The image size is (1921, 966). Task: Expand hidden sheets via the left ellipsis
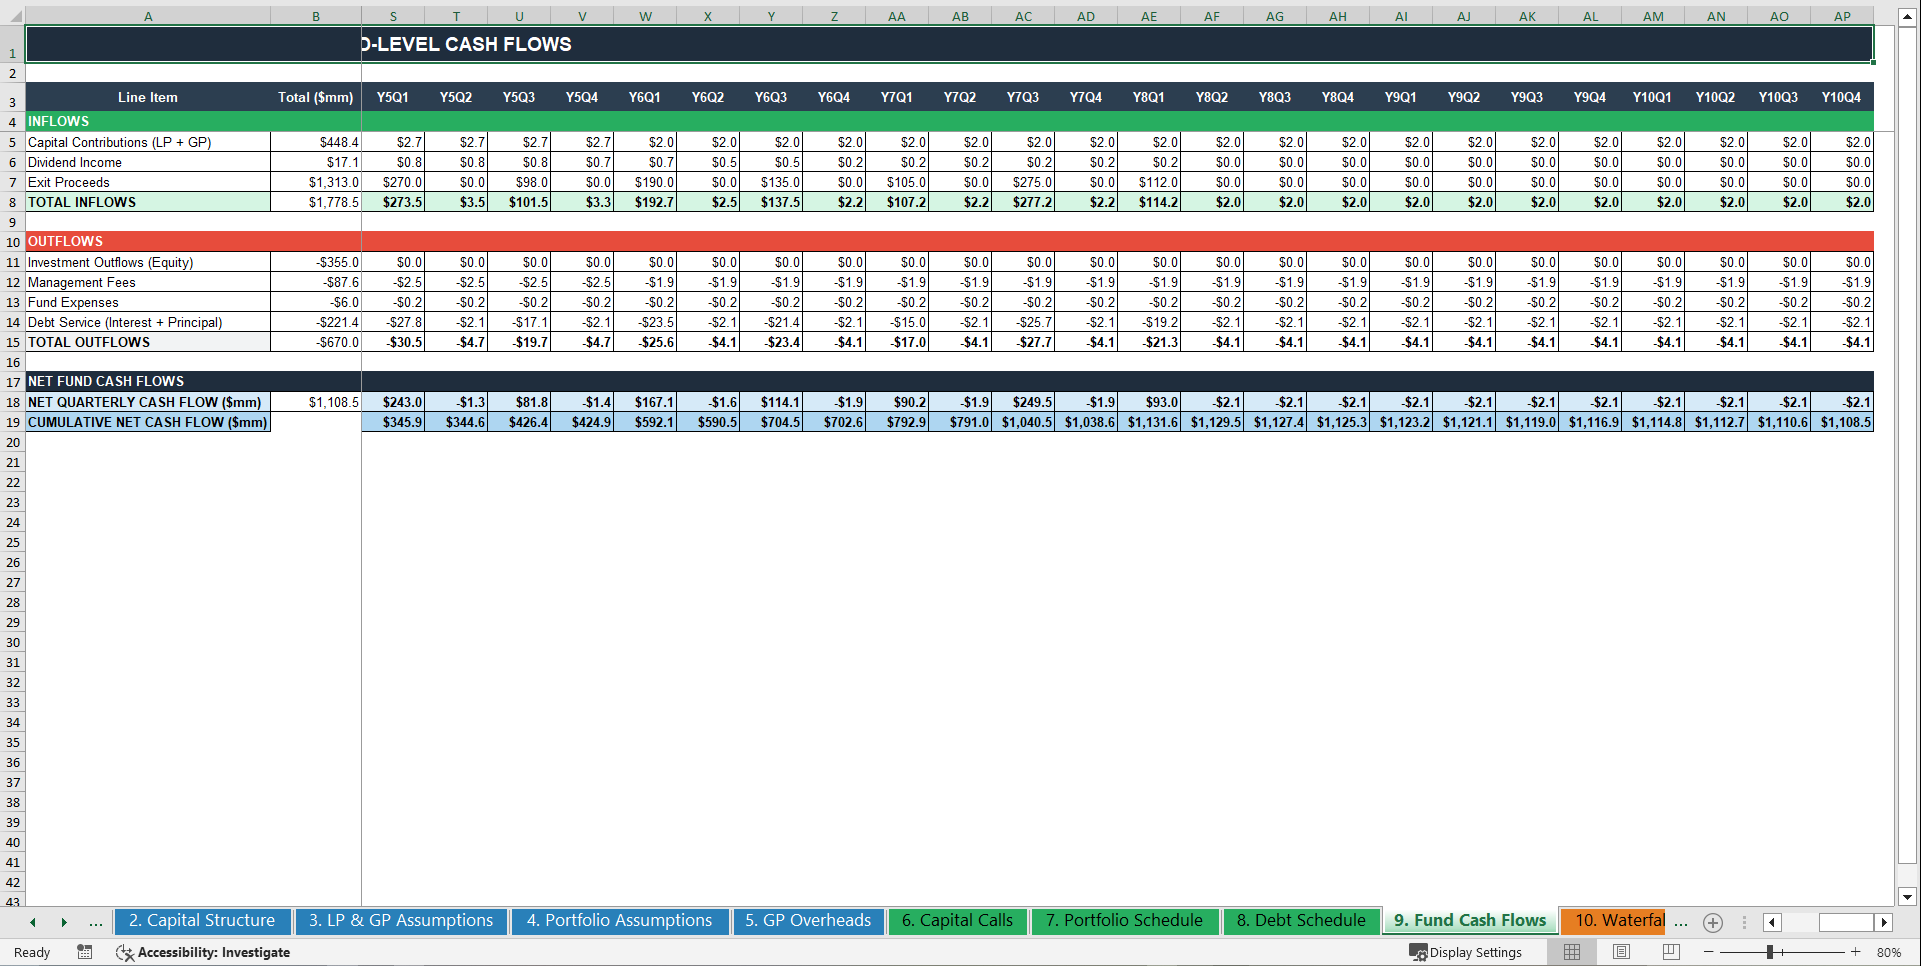(96, 922)
